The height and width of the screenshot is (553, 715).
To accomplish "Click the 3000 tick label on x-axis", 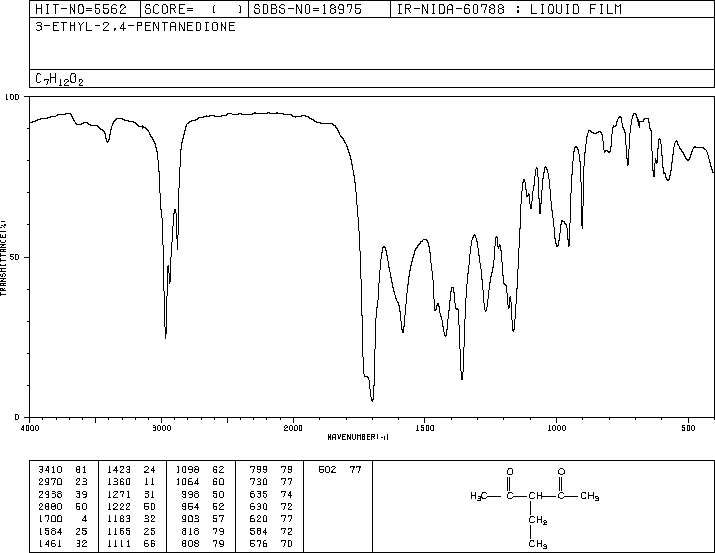I will (x=161, y=428).
